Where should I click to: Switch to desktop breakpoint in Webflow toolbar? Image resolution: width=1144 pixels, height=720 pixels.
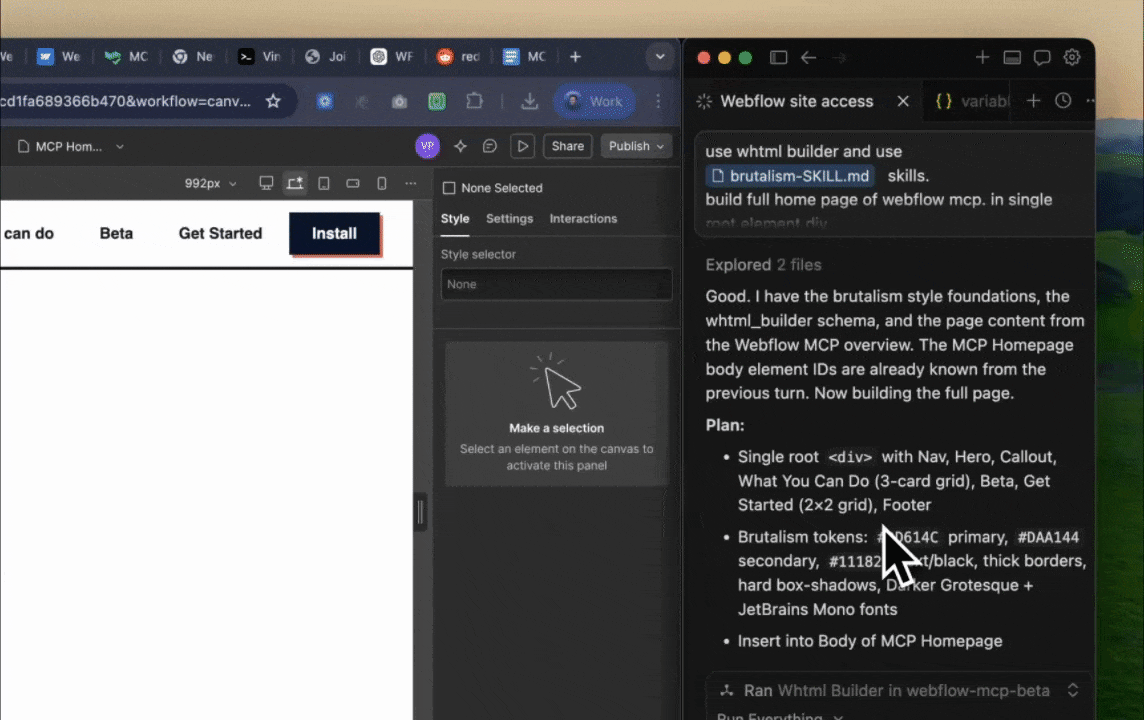266,183
